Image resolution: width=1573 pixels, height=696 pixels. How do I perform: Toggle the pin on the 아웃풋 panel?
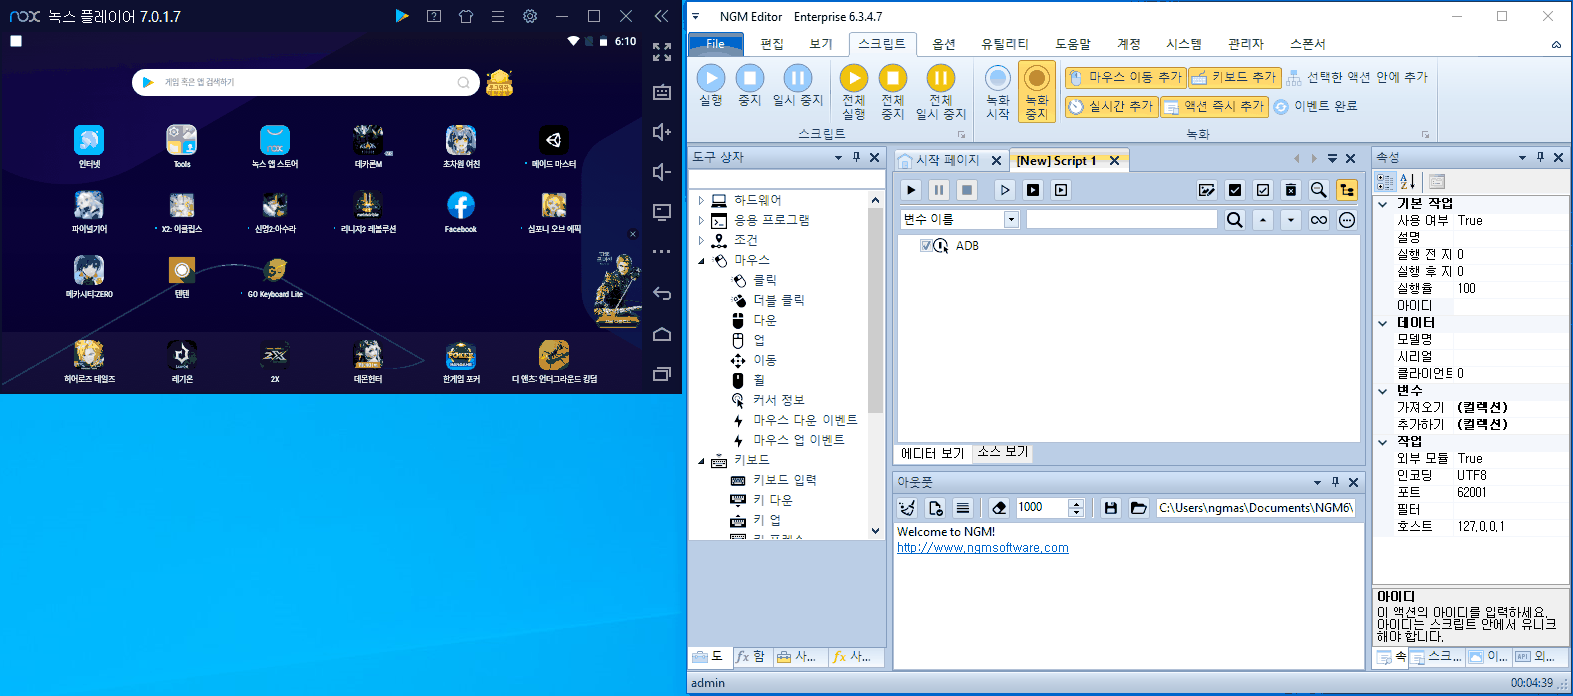click(1335, 482)
